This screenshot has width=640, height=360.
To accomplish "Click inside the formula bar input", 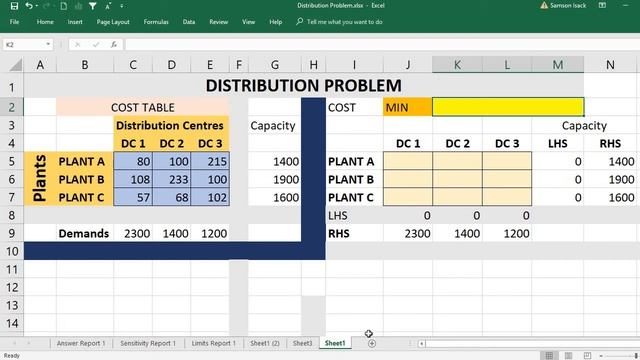I will pos(382,44).
